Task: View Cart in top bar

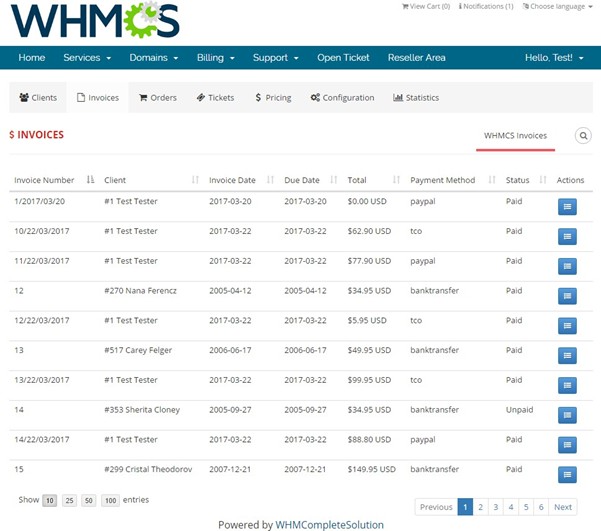Action: [x=430, y=7]
